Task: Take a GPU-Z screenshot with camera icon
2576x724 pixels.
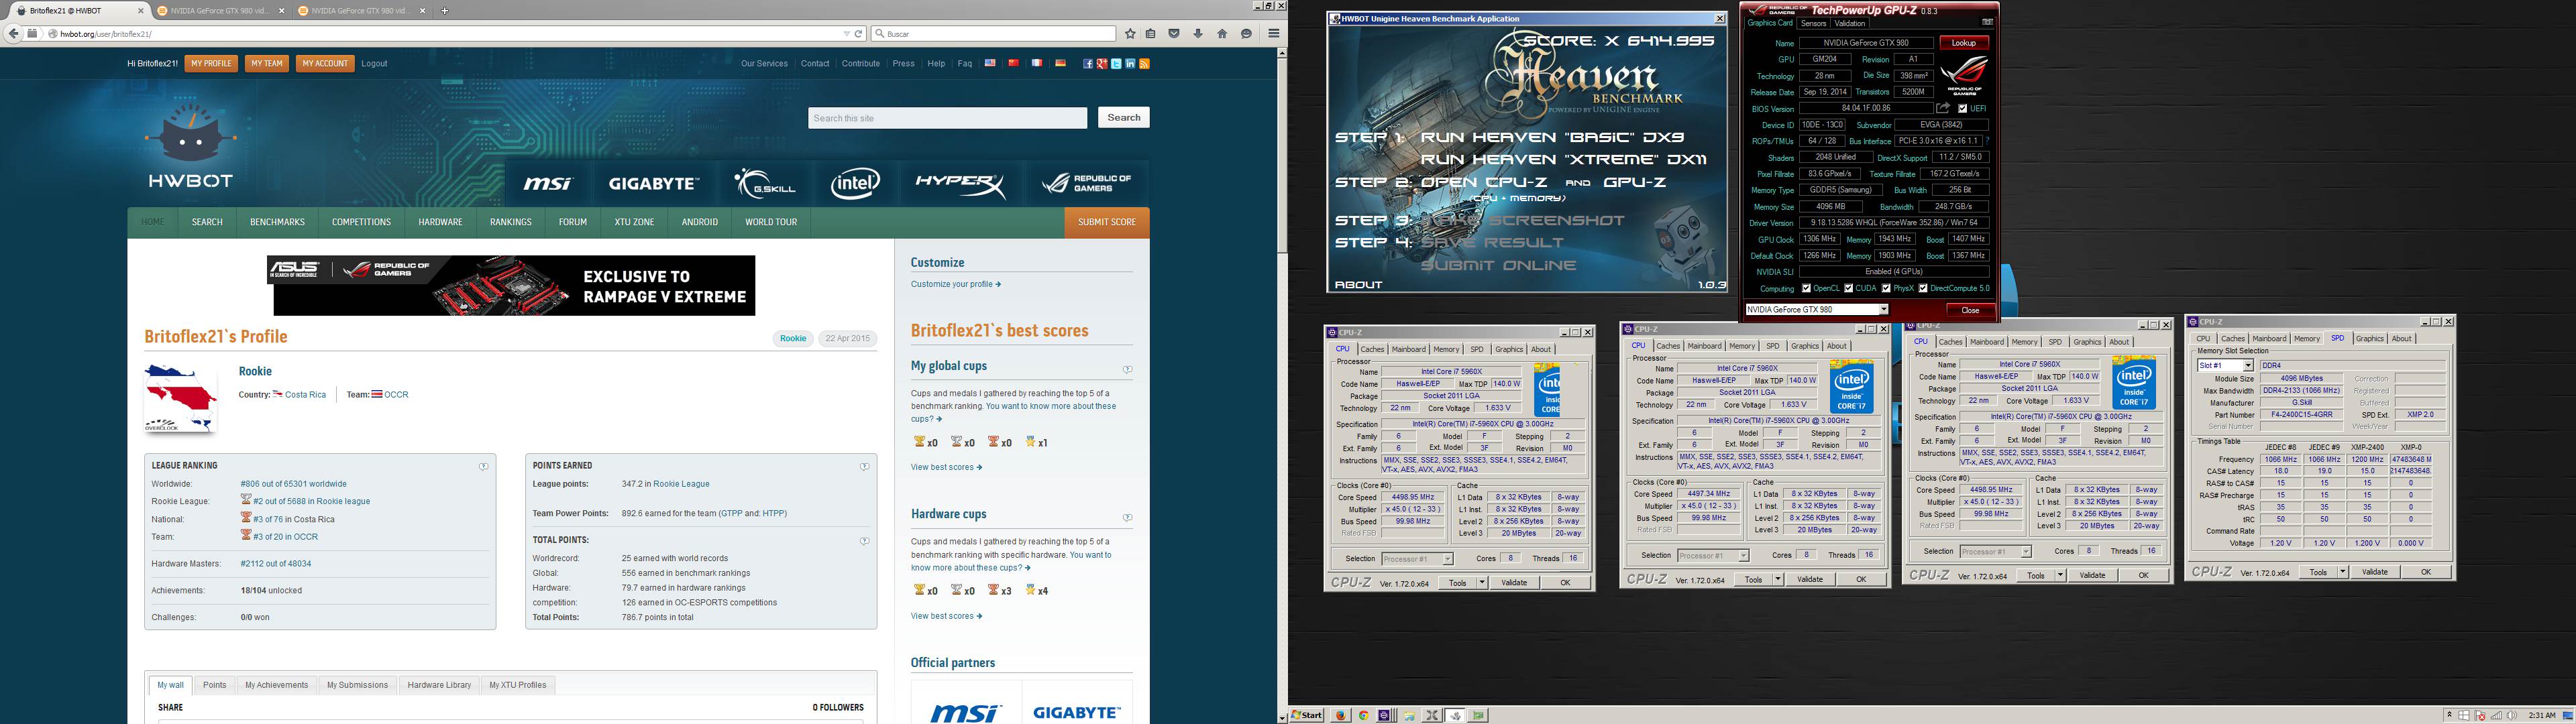Action: tap(1987, 22)
